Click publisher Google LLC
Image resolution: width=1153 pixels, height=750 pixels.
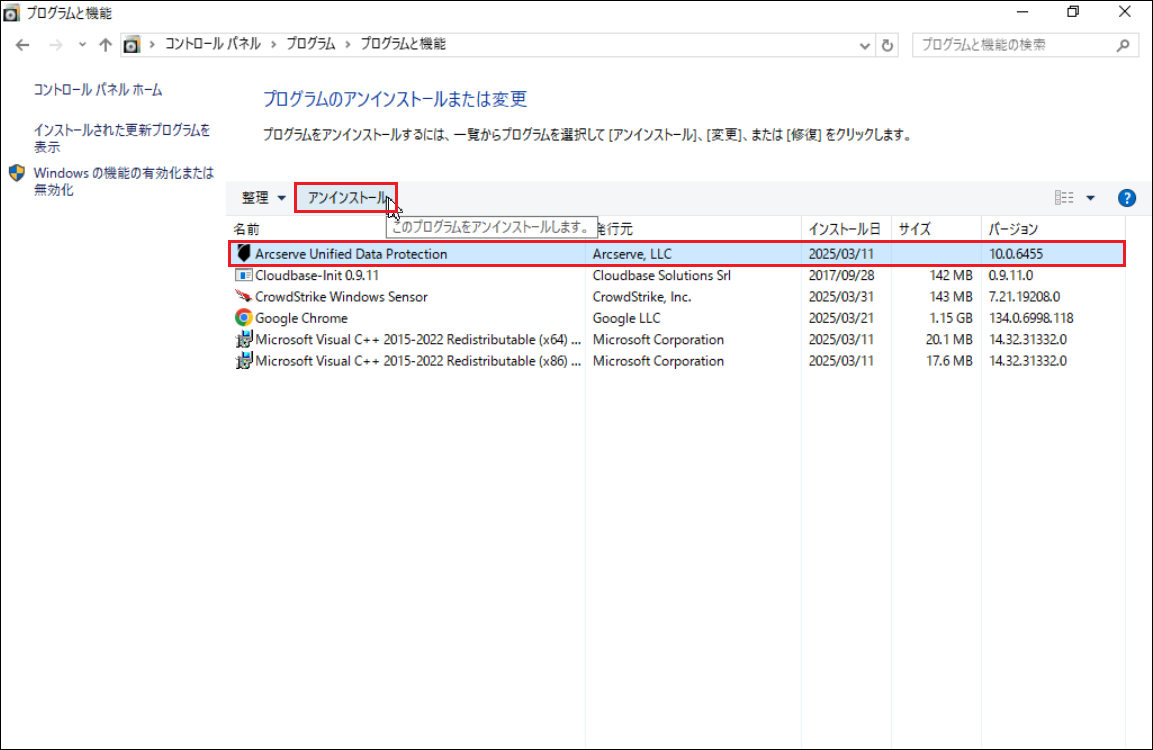click(626, 318)
